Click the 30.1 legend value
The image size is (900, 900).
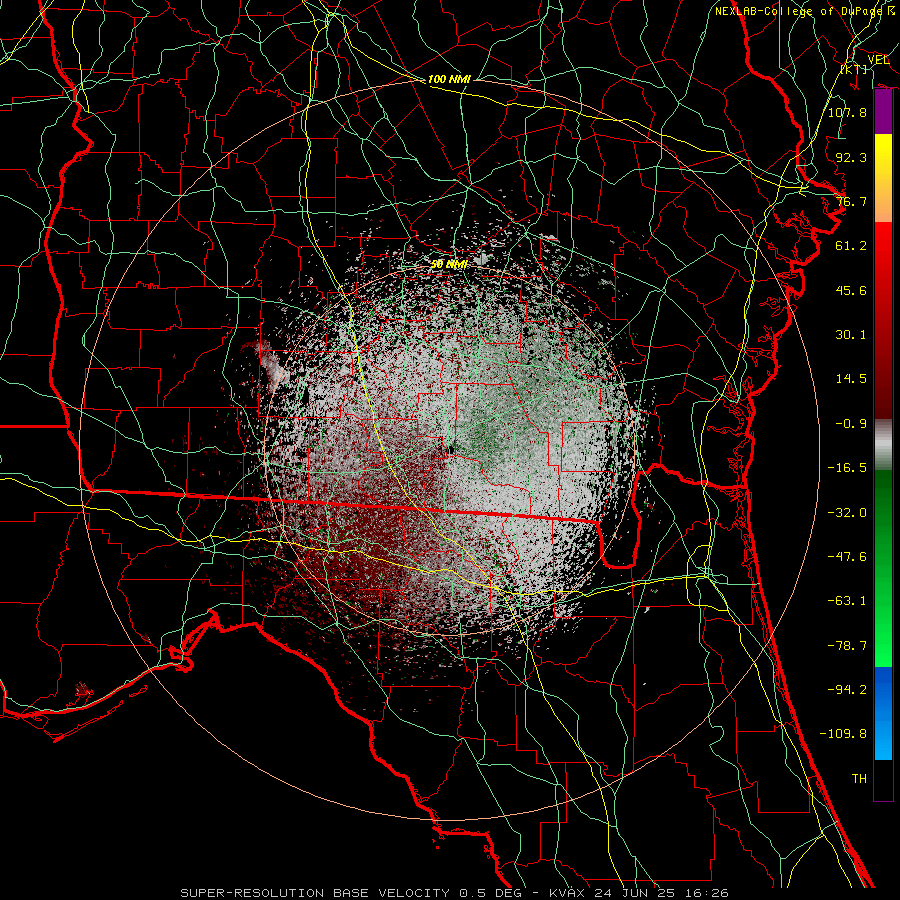coord(851,335)
